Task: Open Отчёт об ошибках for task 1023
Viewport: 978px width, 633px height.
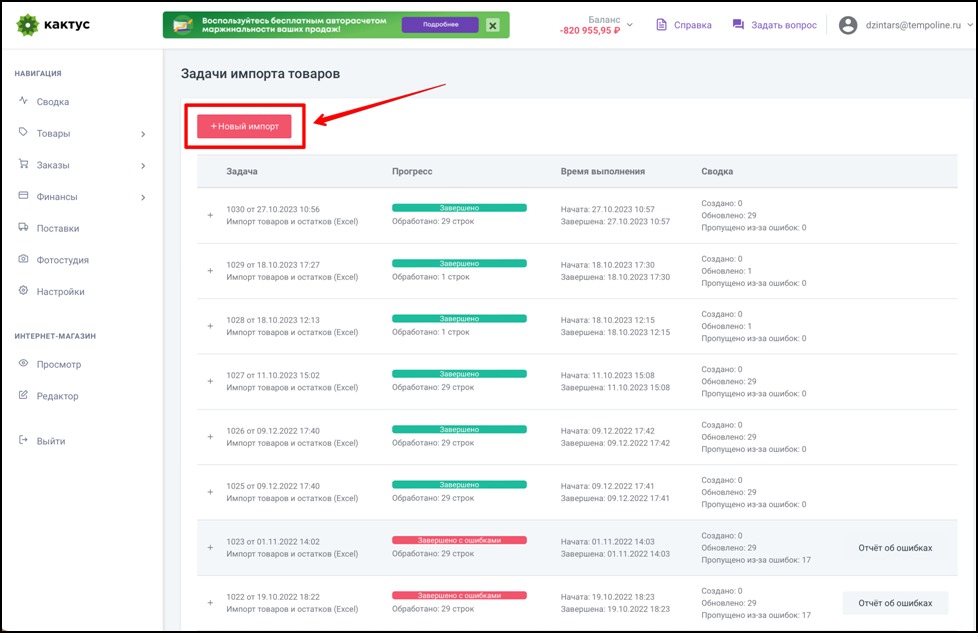Action: click(894, 548)
